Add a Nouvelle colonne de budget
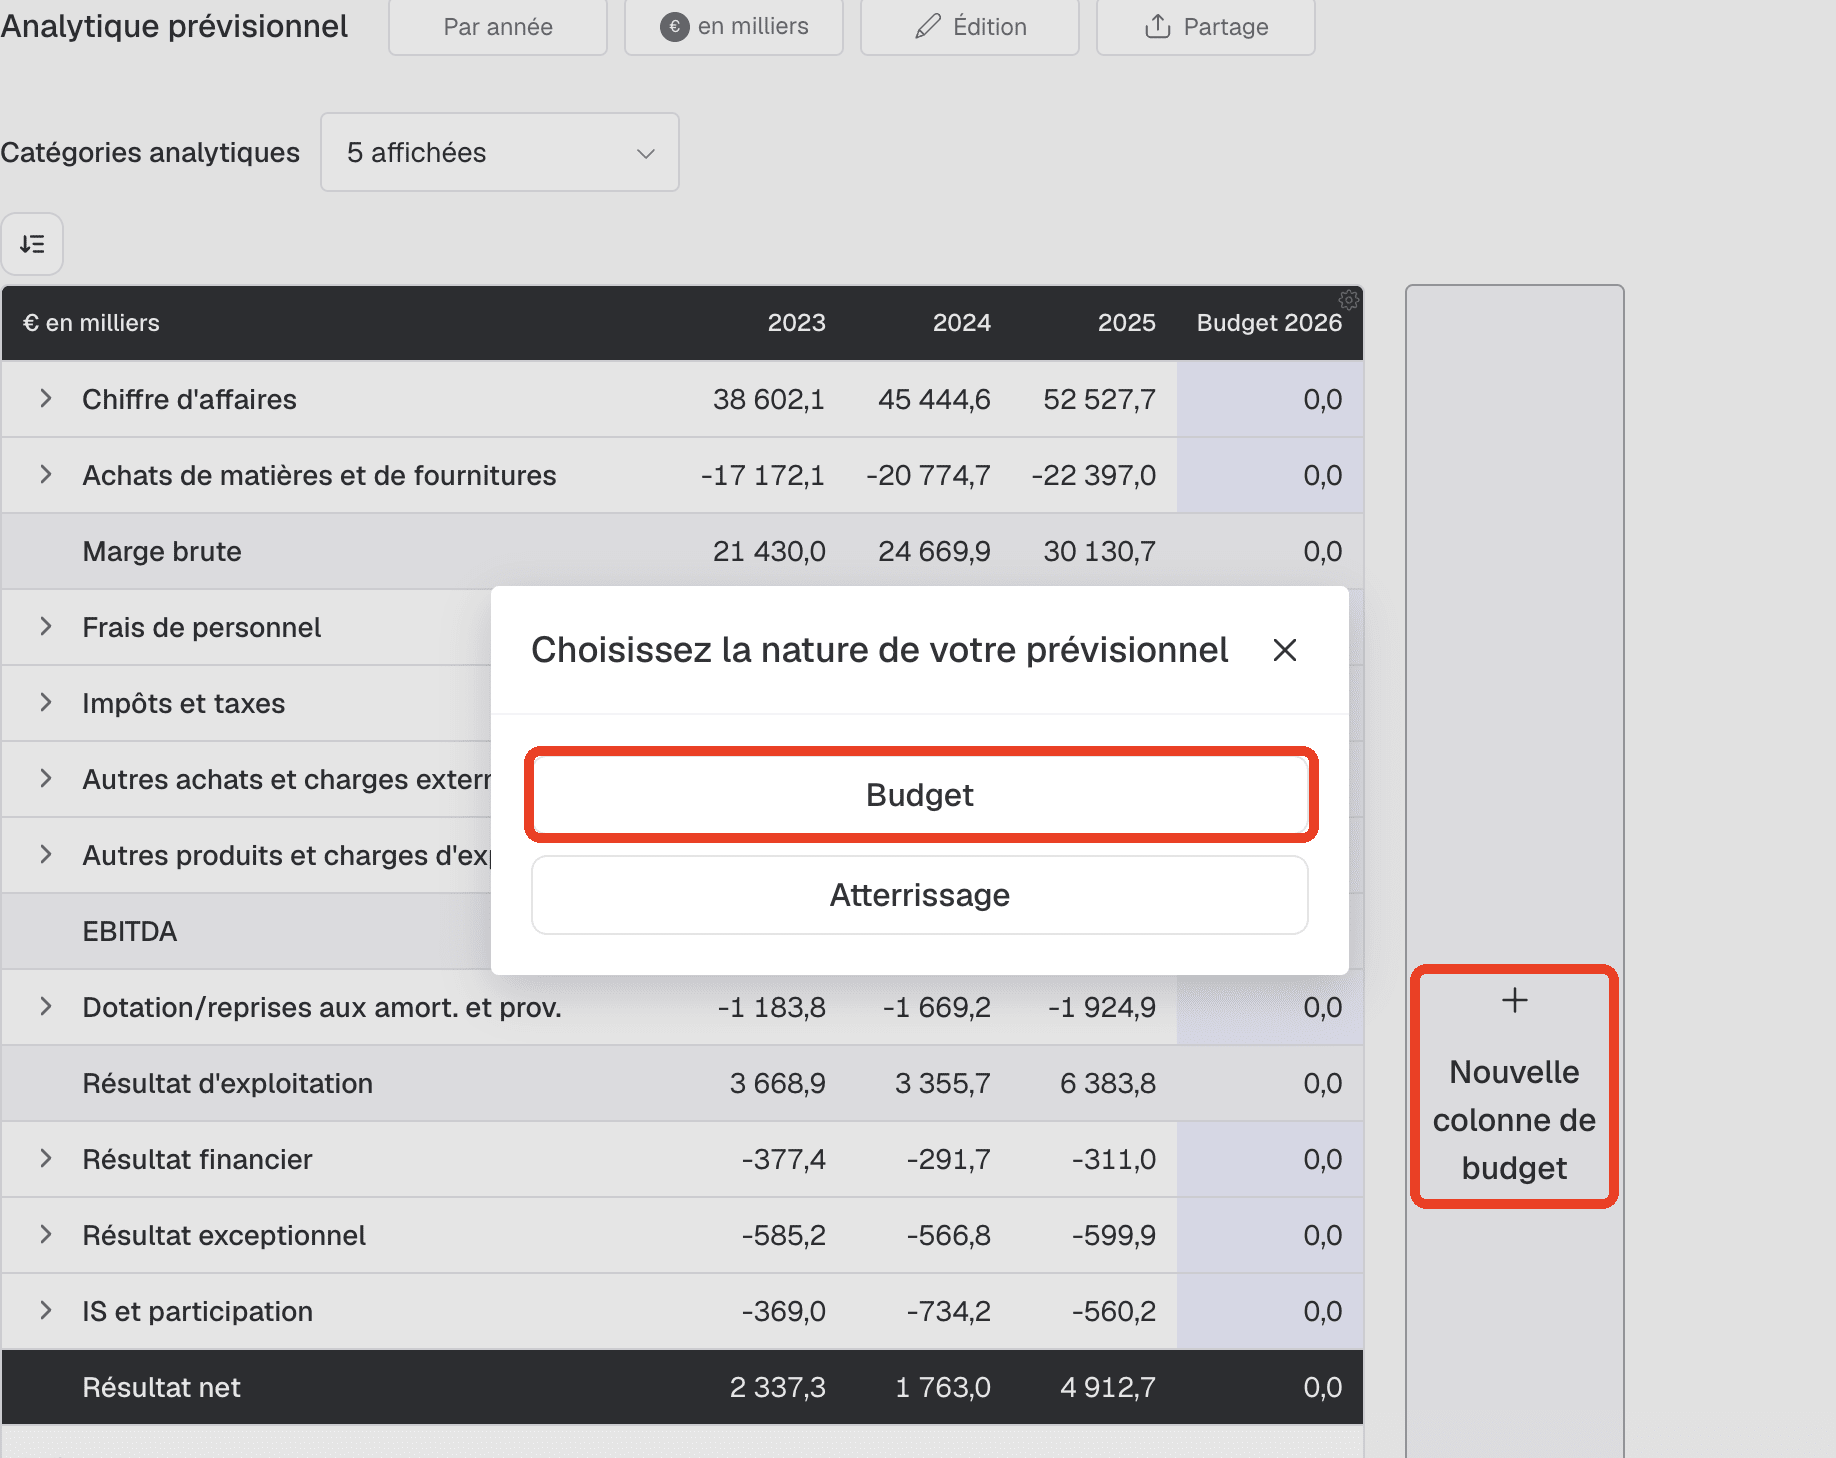1836x1458 pixels. (1514, 1086)
